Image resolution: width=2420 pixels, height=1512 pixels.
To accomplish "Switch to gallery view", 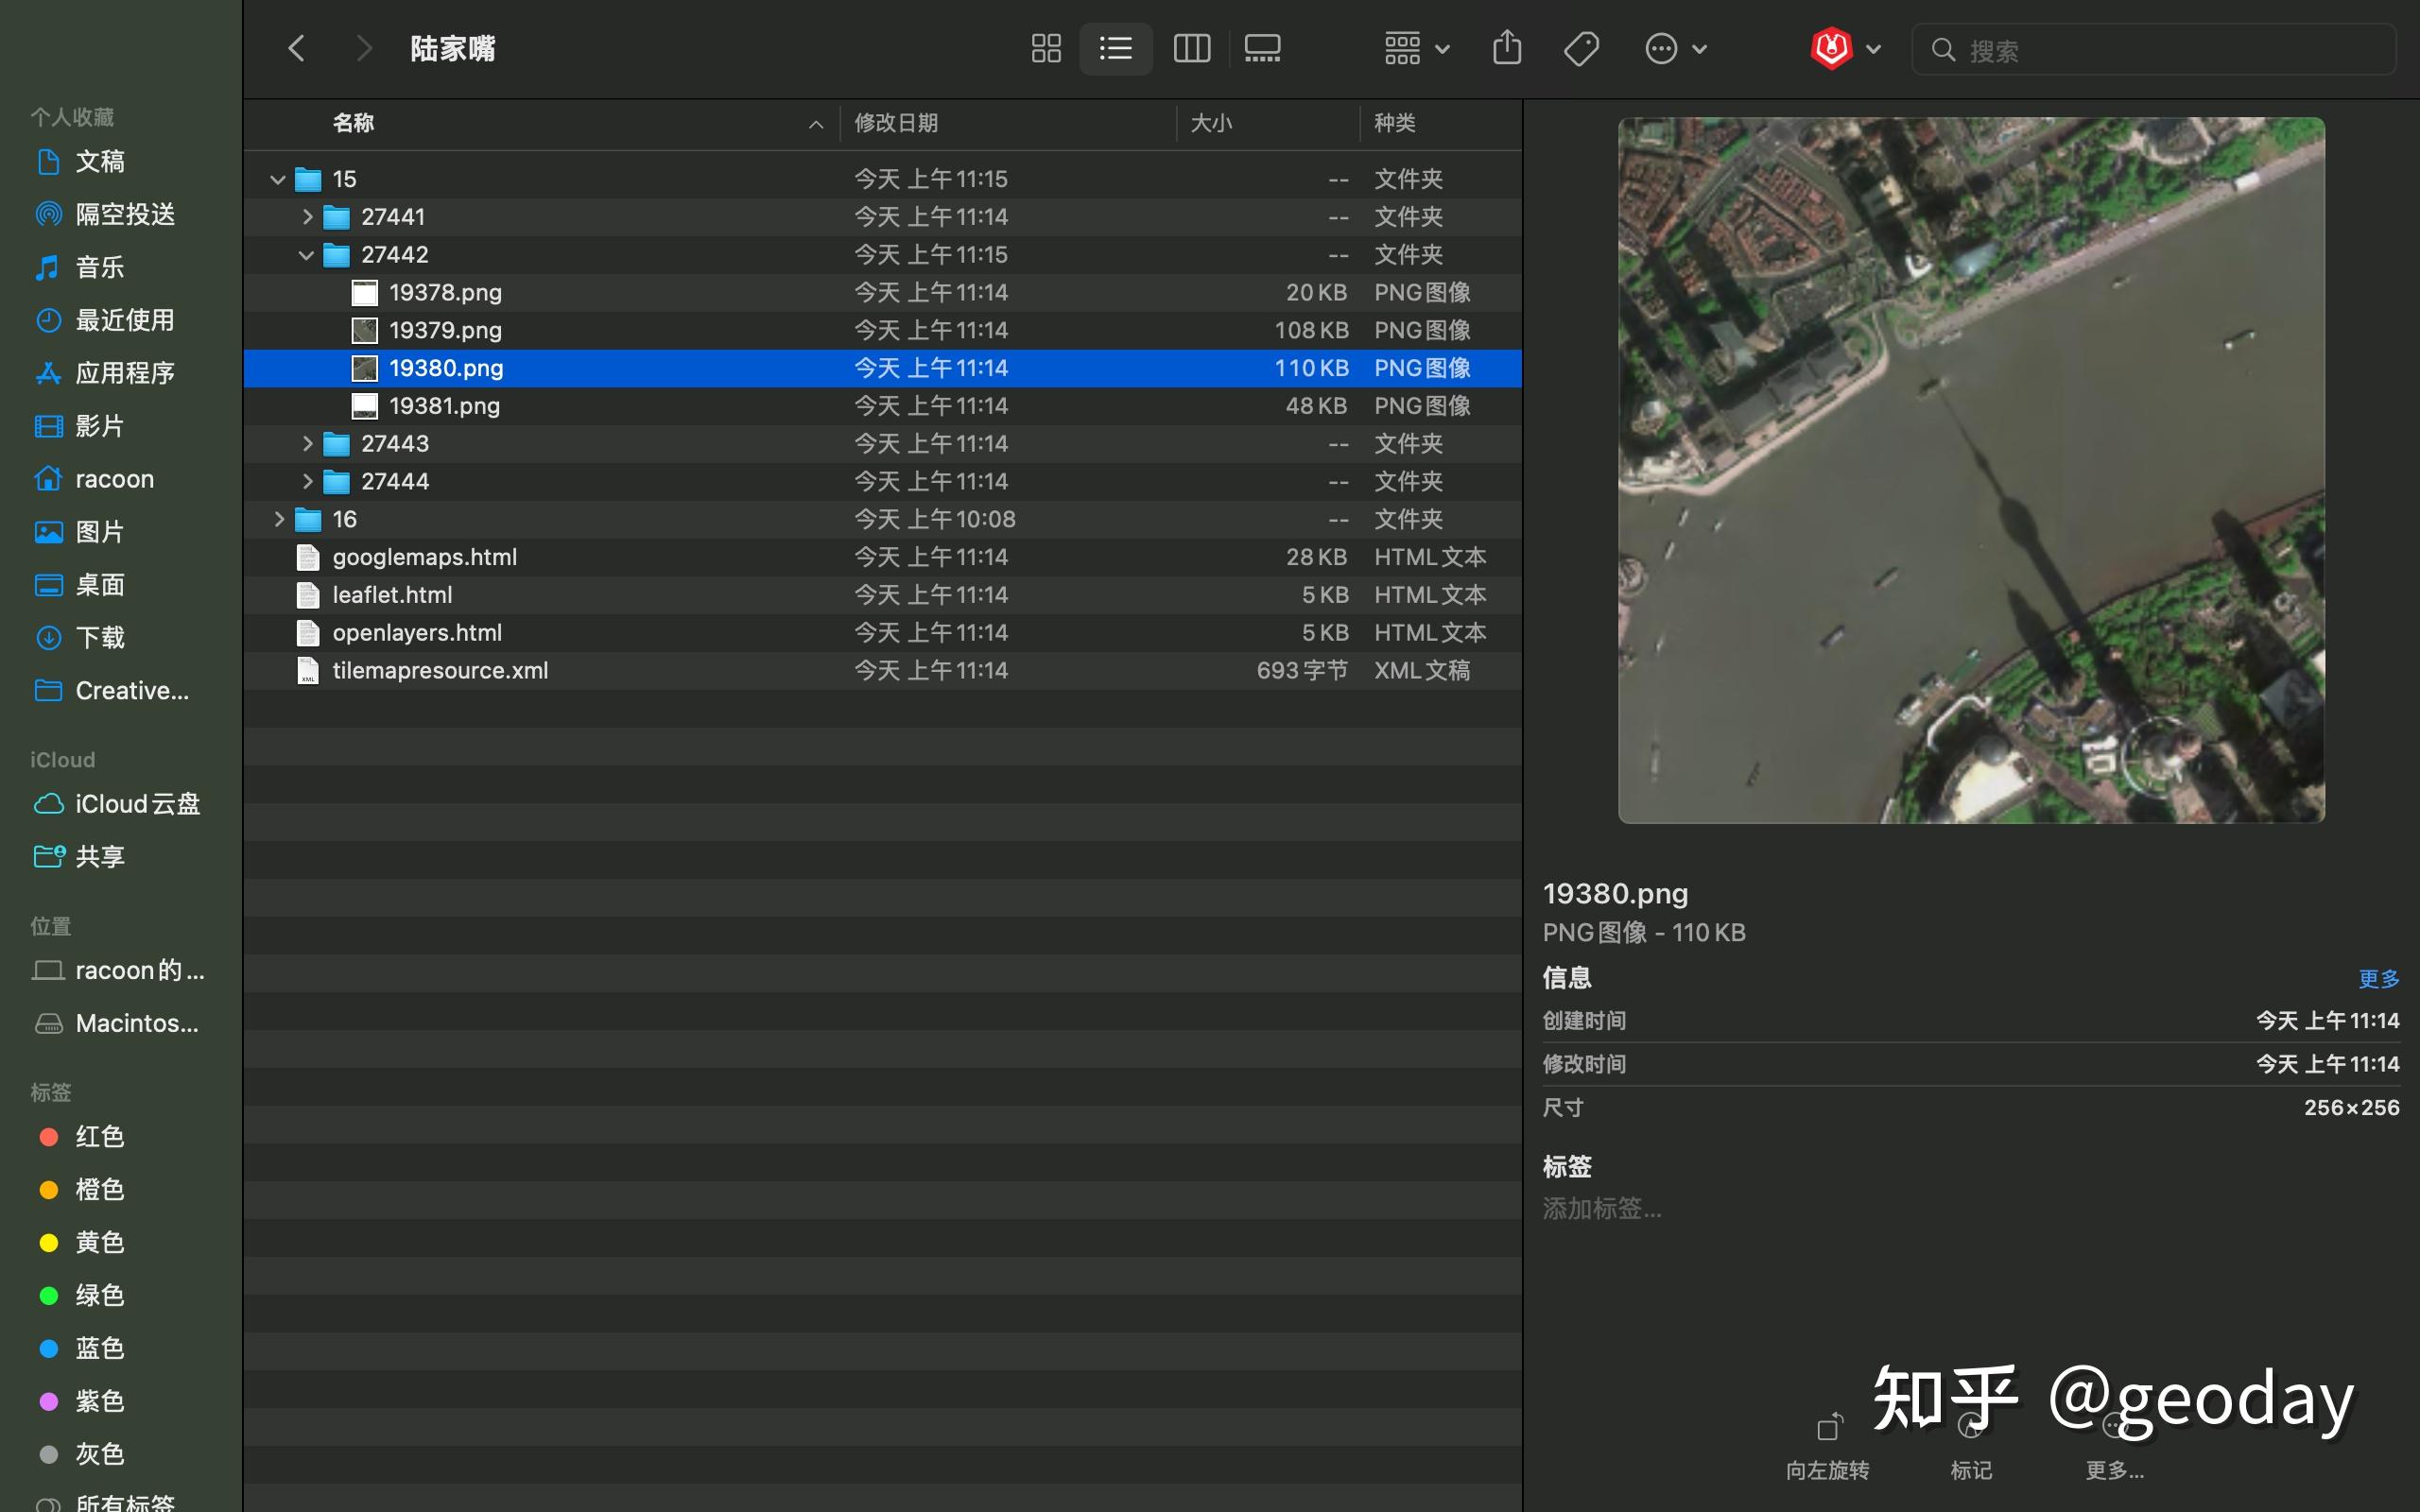I will pos(1261,47).
